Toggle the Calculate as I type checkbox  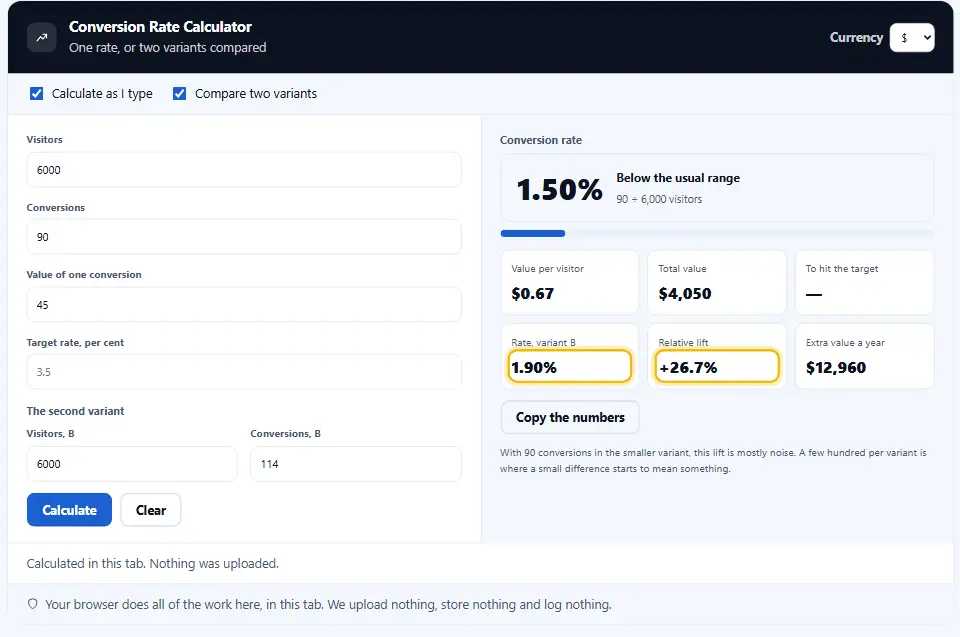pos(37,94)
